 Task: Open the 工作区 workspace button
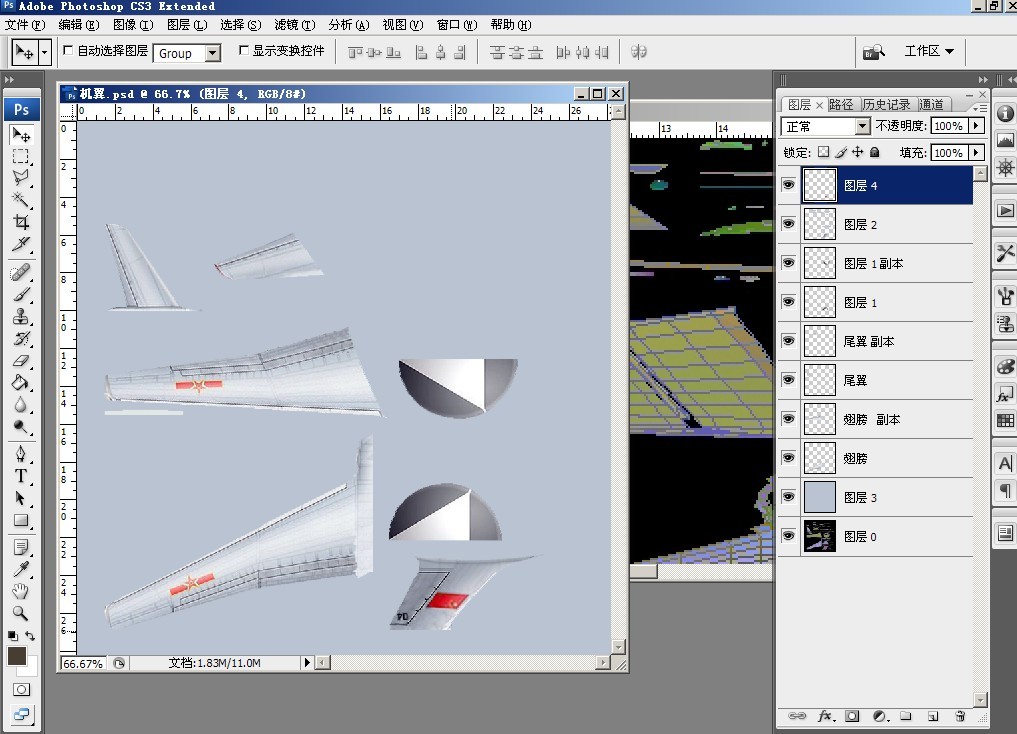929,51
